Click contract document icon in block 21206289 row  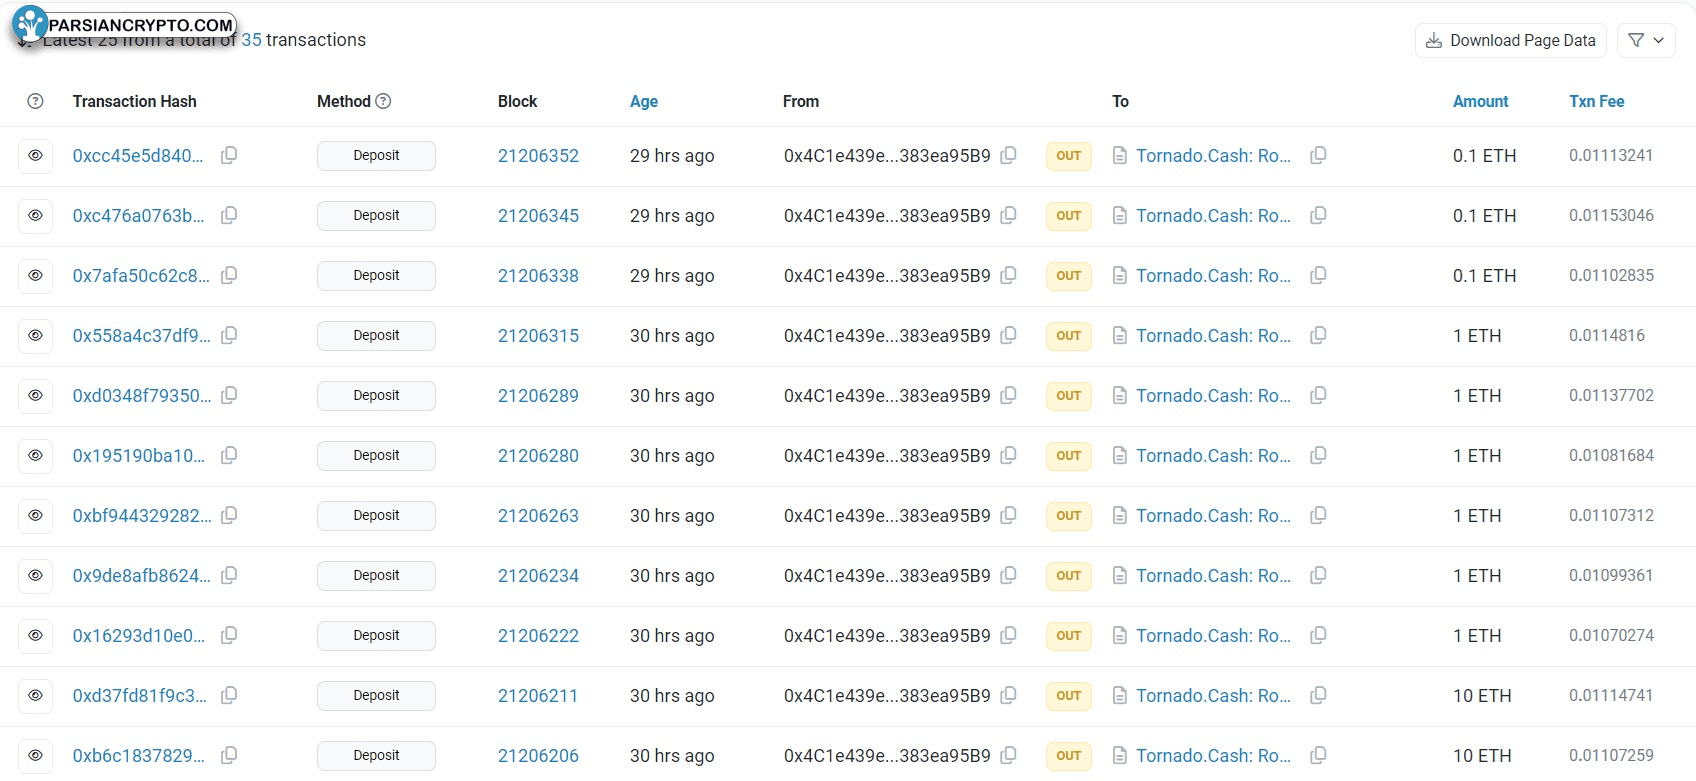1120,395
